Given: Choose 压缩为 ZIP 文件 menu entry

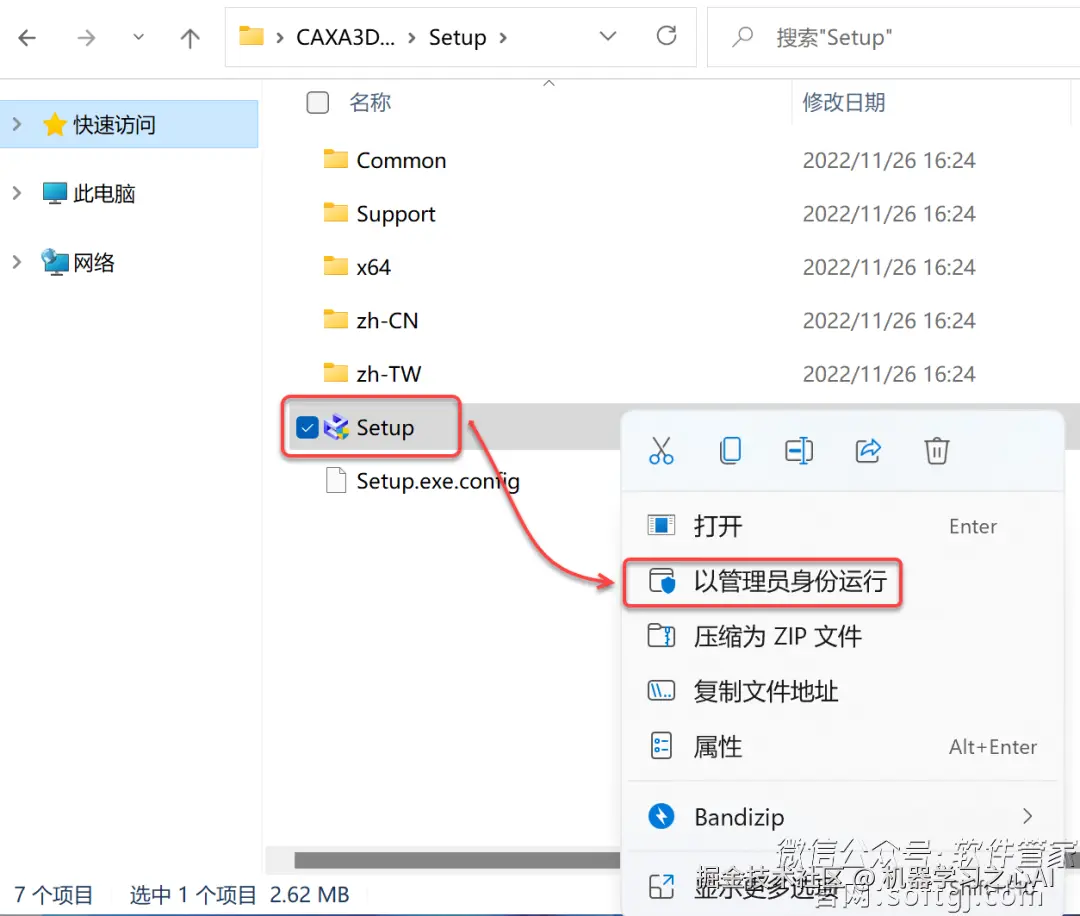Looking at the screenshot, I should pyautogui.click(x=843, y=636).
